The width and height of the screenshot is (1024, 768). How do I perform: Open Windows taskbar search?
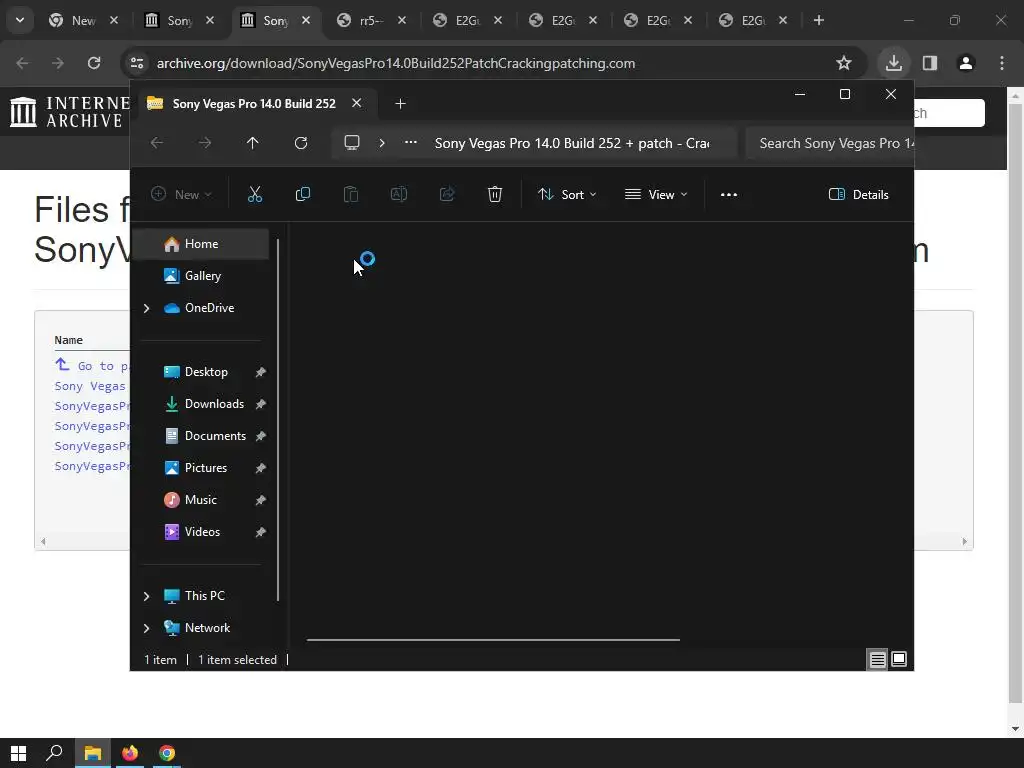click(x=54, y=753)
